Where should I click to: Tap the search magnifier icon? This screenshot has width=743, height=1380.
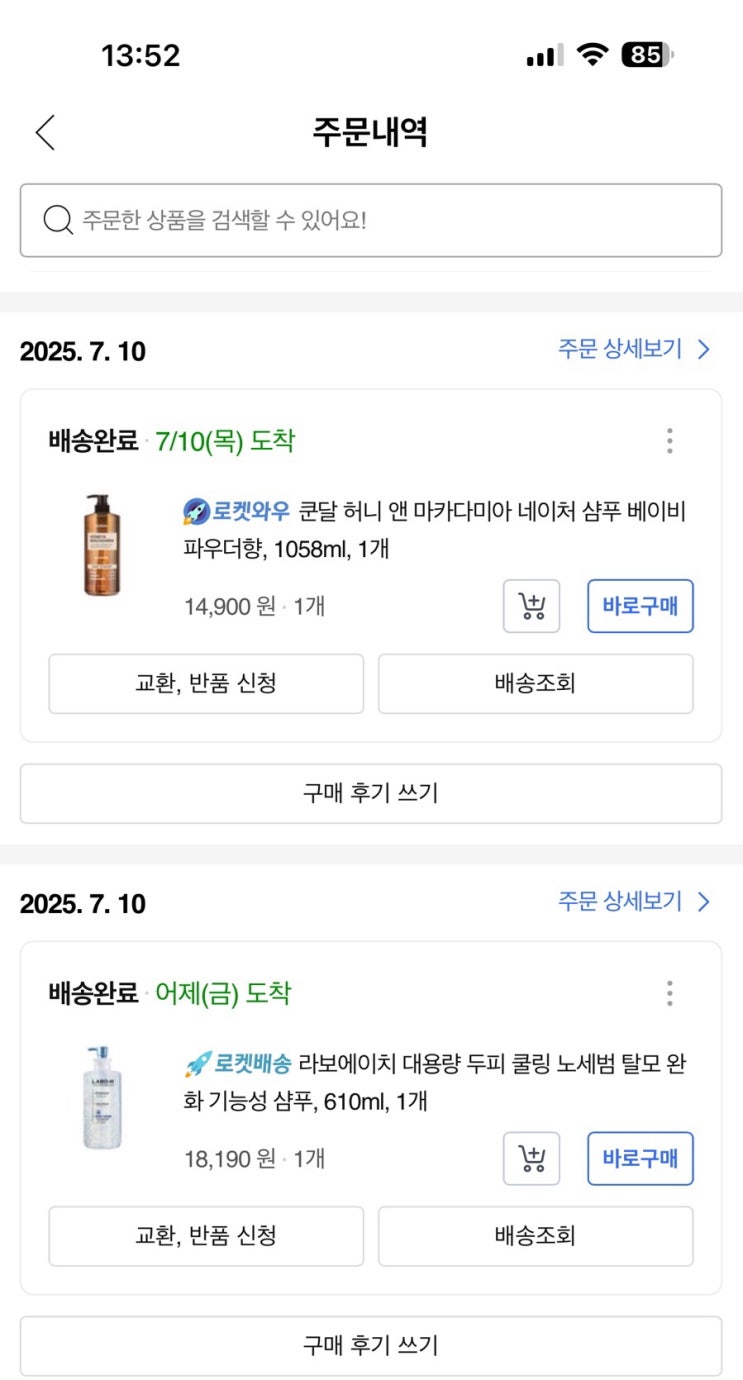(58, 220)
